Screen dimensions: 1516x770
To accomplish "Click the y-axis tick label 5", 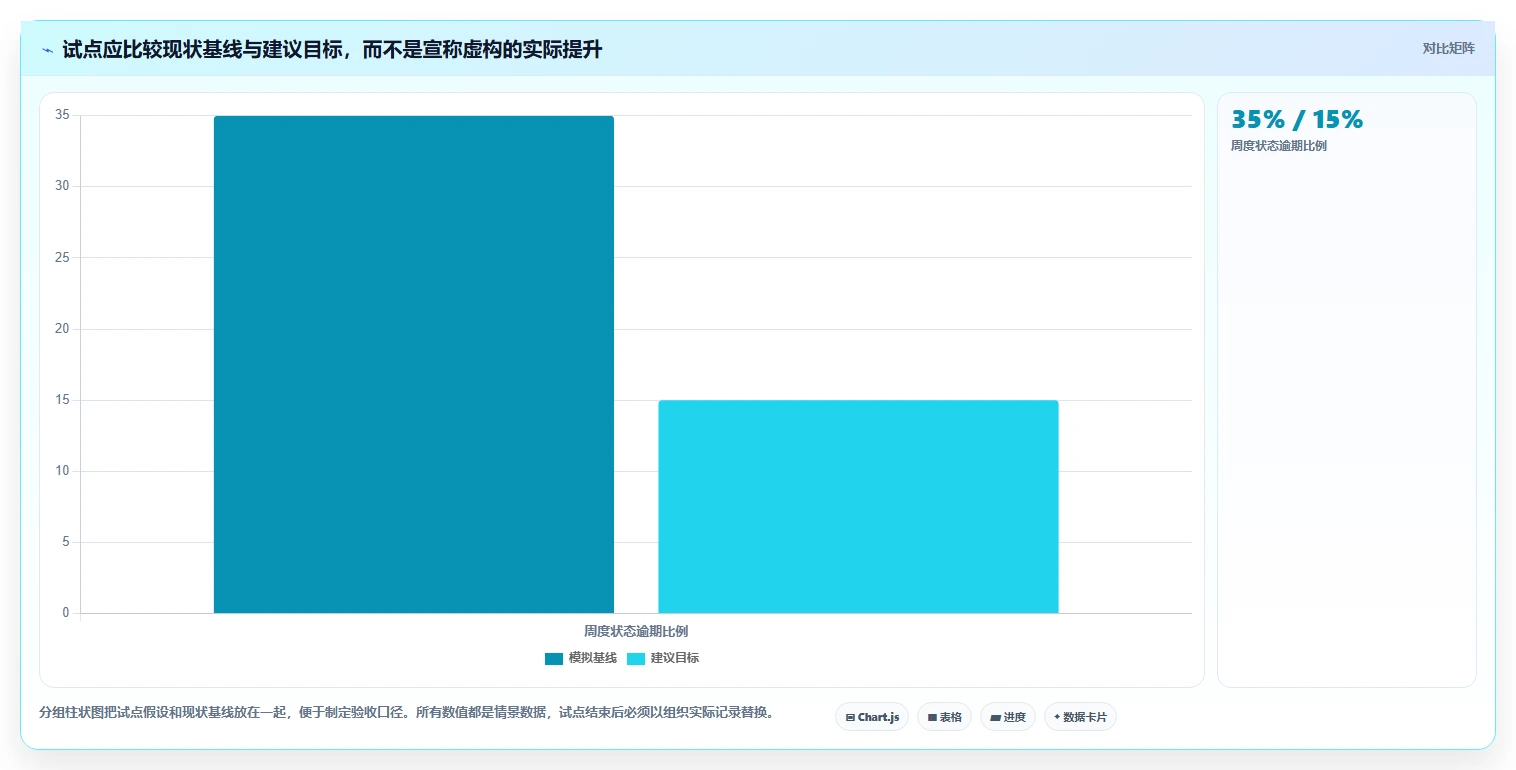I will [x=65, y=542].
